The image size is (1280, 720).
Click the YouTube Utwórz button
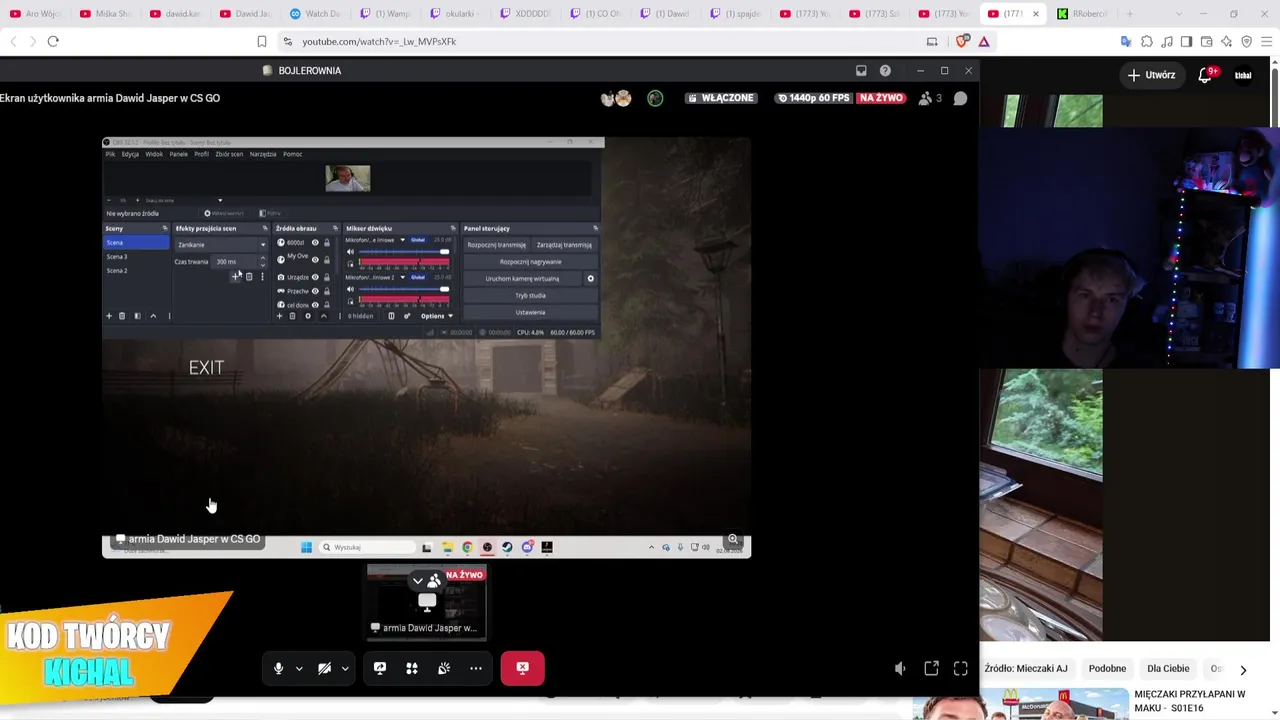[x=1151, y=75]
